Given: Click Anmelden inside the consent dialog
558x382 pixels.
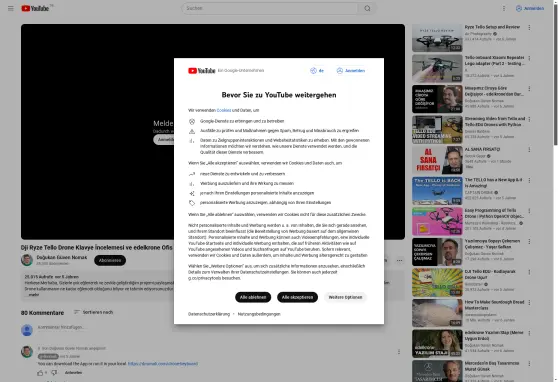Looking at the screenshot, I should pyautogui.click(x=351, y=70).
